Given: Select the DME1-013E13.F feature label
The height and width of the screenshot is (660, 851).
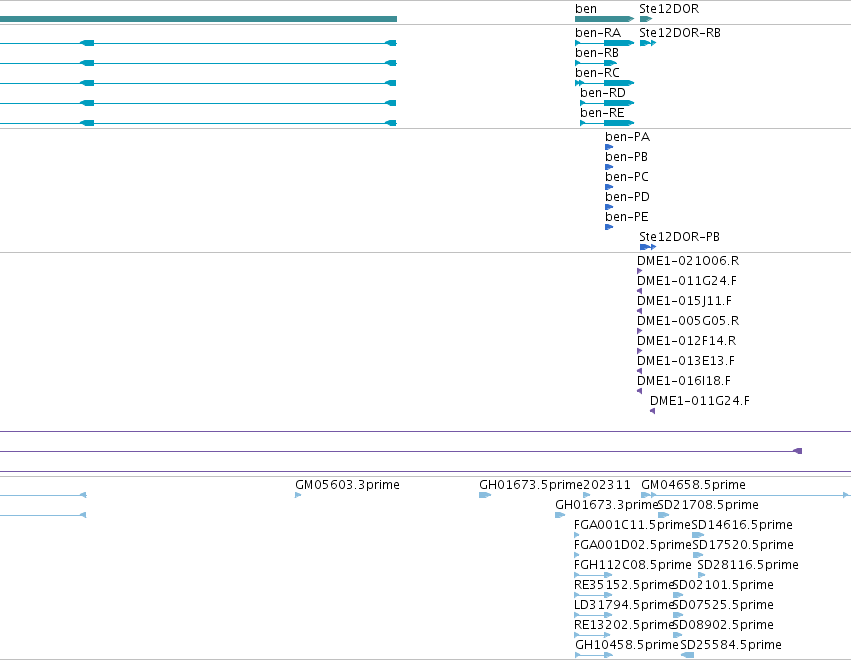Looking at the screenshot, I should coord(686,361).
